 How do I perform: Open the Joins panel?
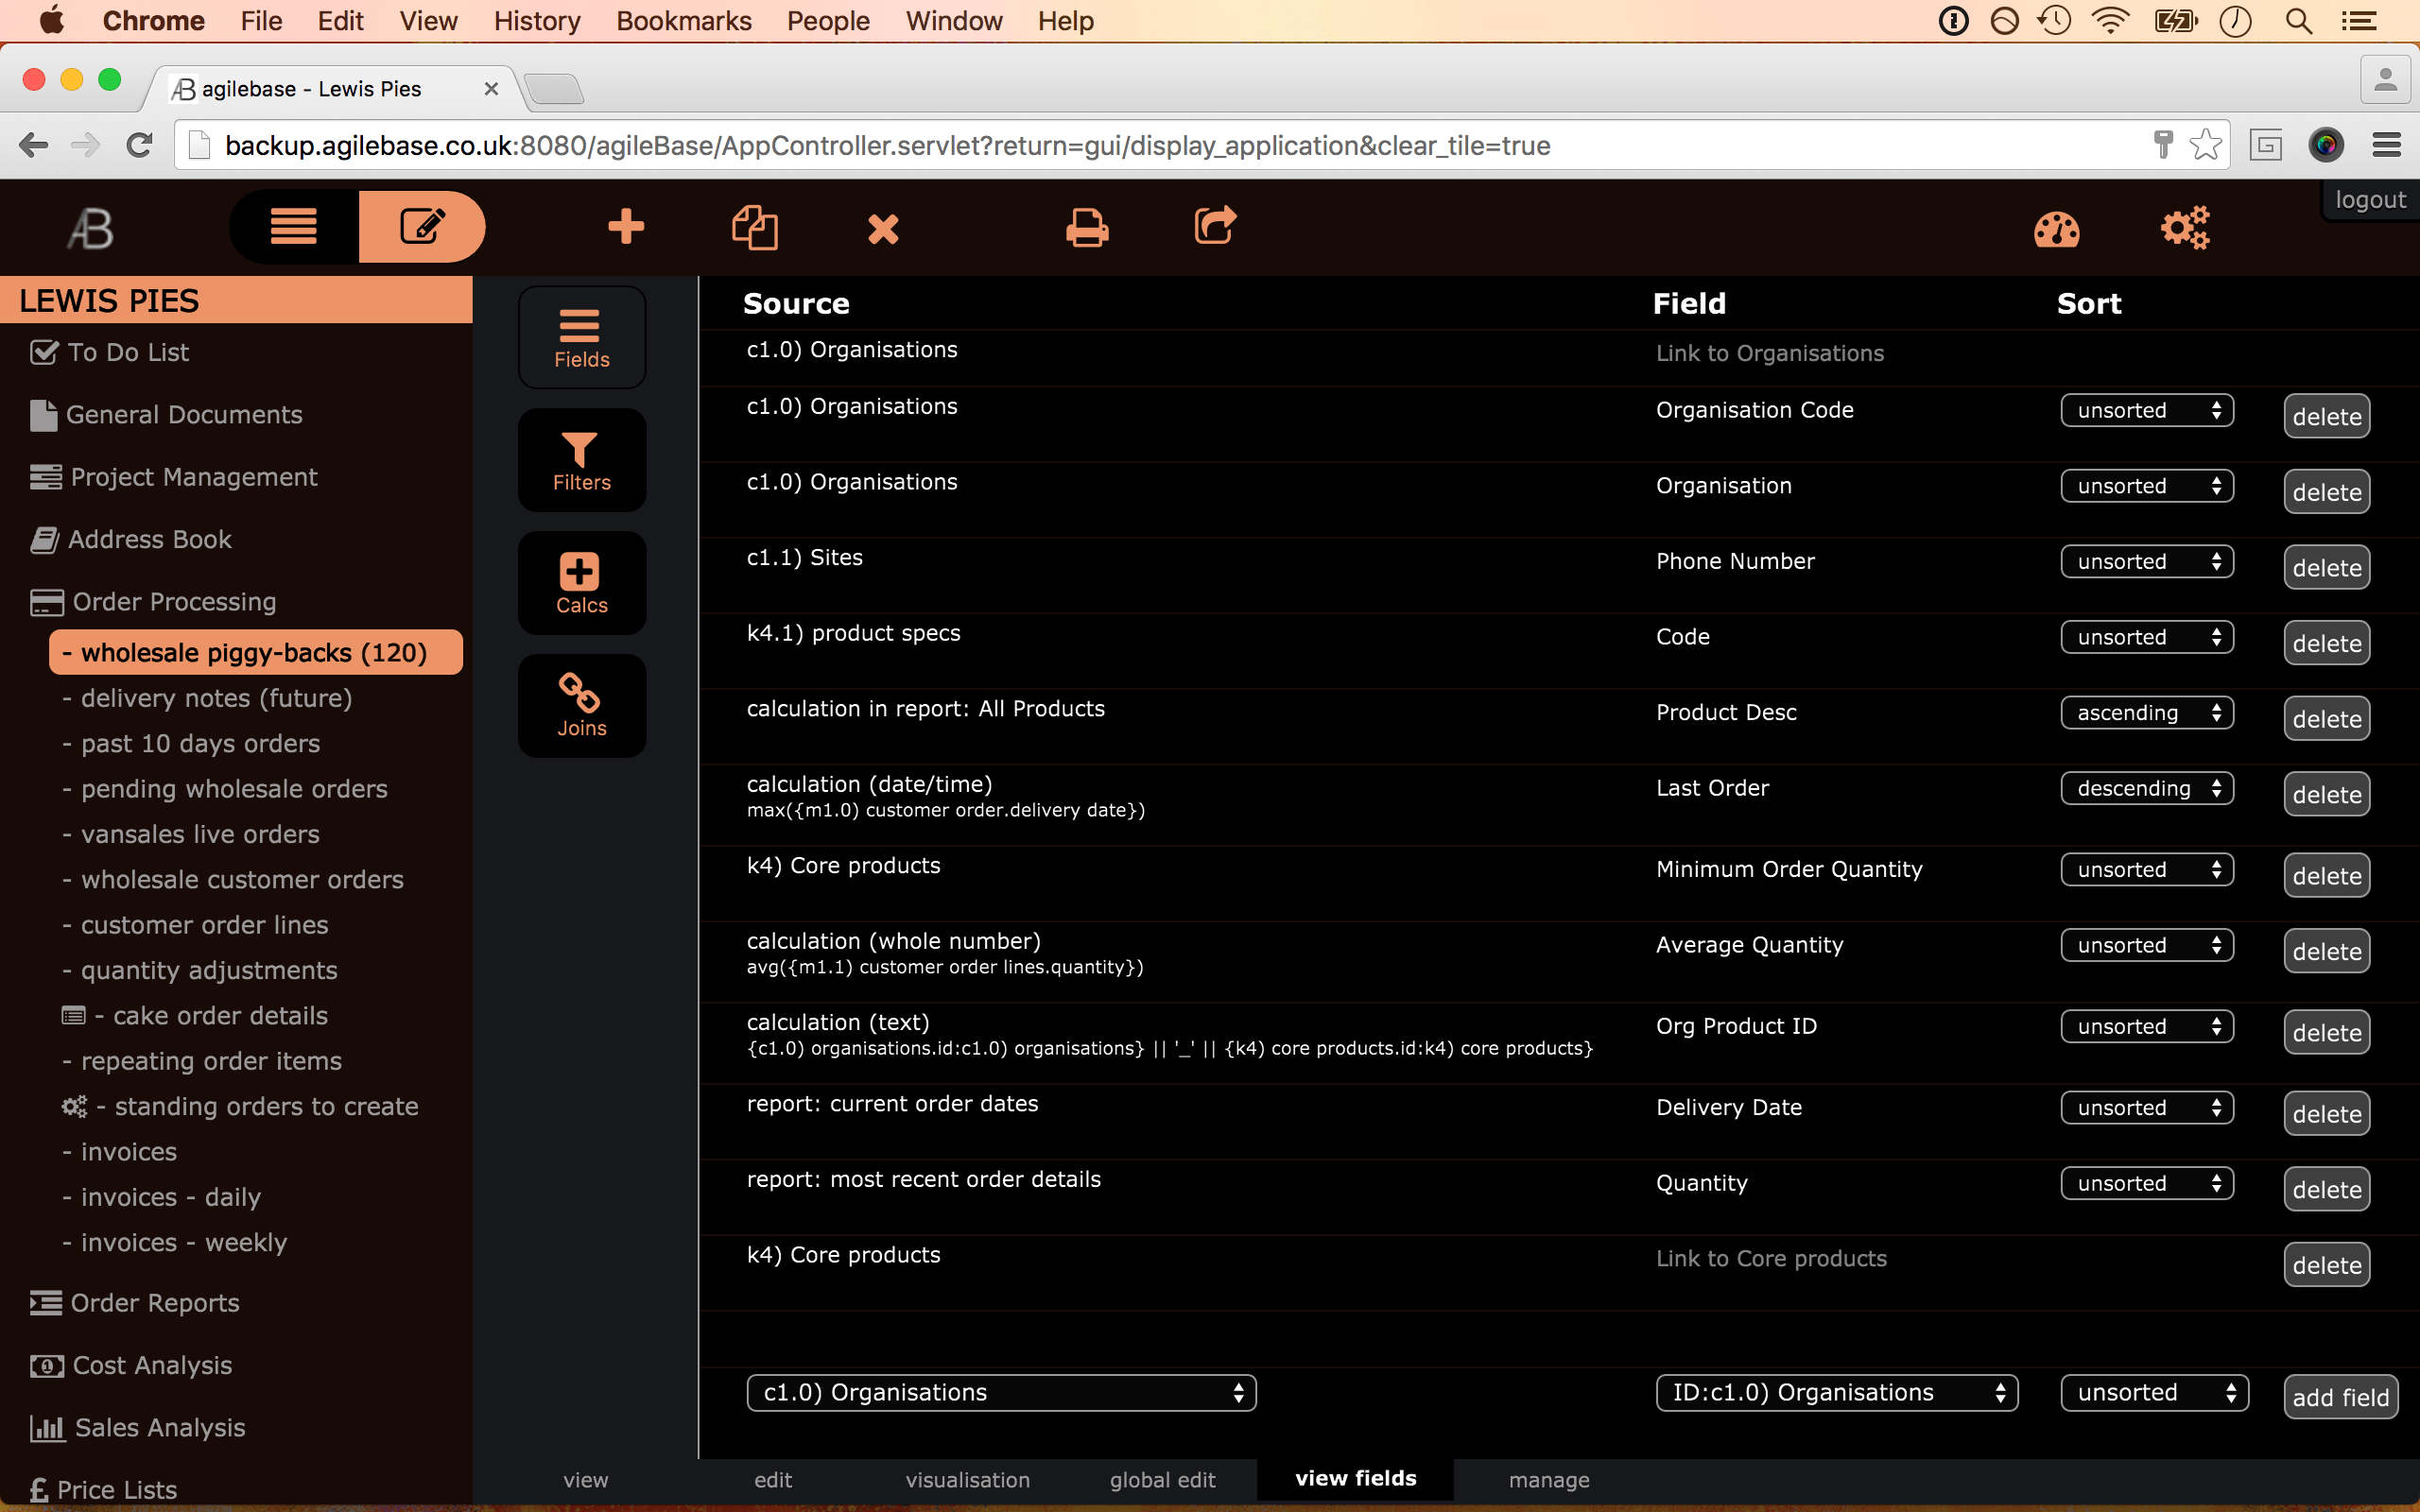tap(581, 706)
